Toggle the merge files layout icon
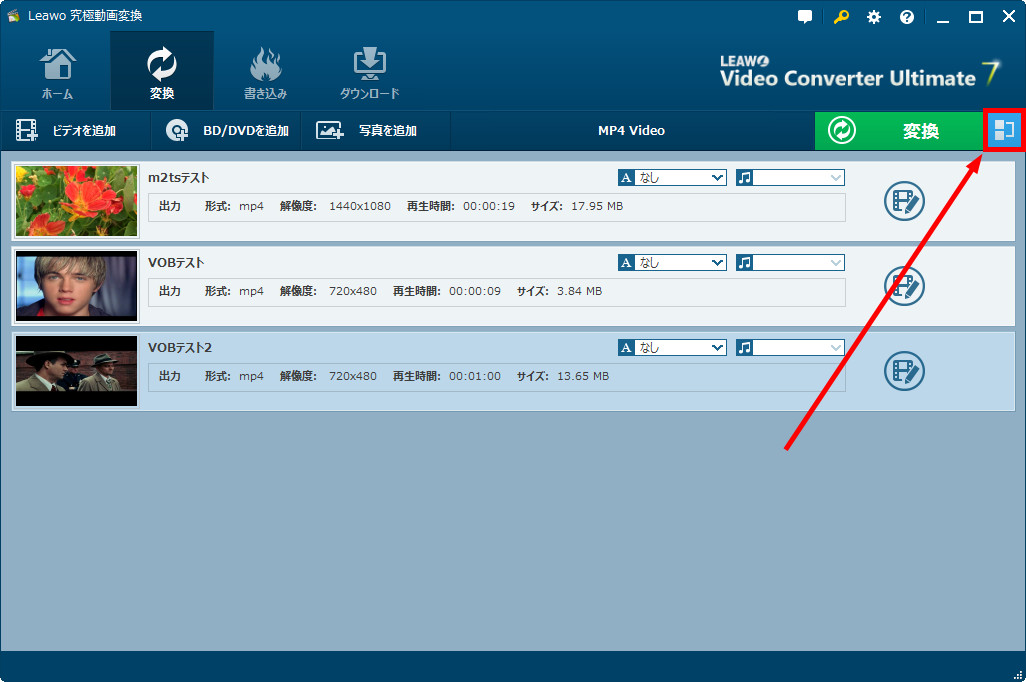Screen dimensions: 1026x682 pyautogui.click(x=1004, y=130)
